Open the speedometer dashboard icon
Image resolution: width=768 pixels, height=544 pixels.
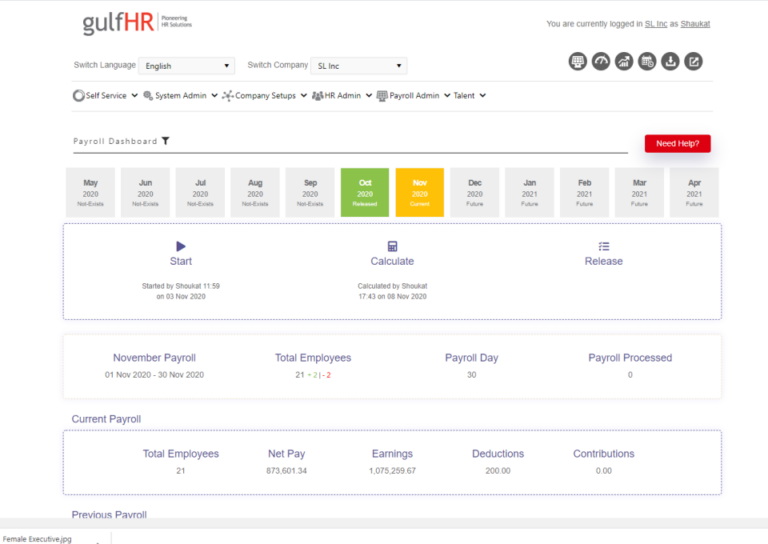[x=601, y=62]
